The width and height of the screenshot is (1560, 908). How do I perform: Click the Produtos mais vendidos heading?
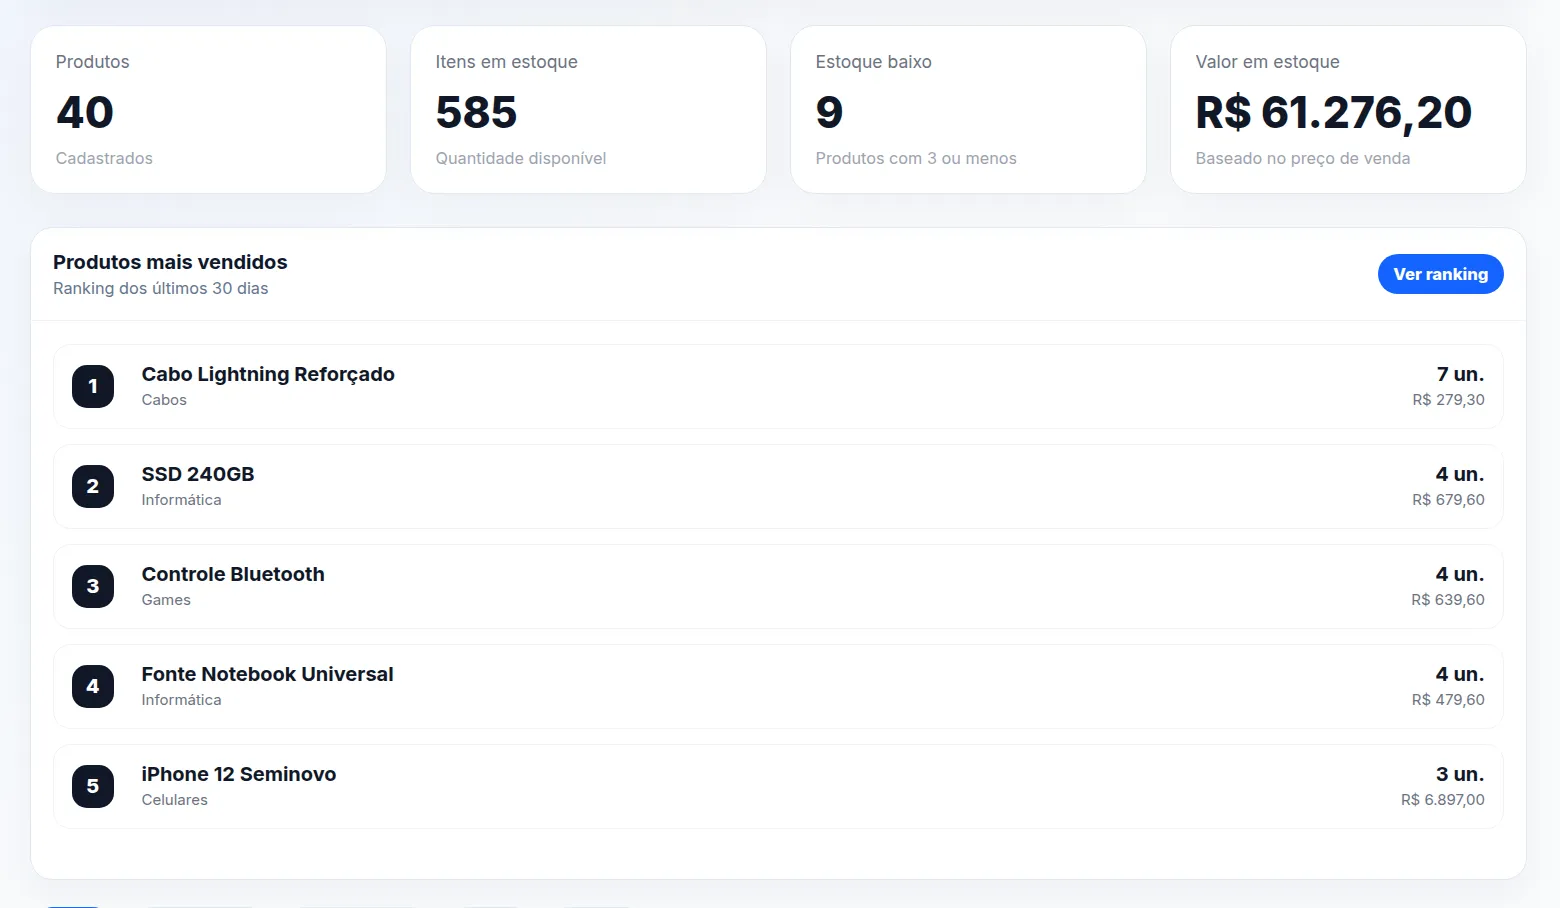(x=170, y=262)
